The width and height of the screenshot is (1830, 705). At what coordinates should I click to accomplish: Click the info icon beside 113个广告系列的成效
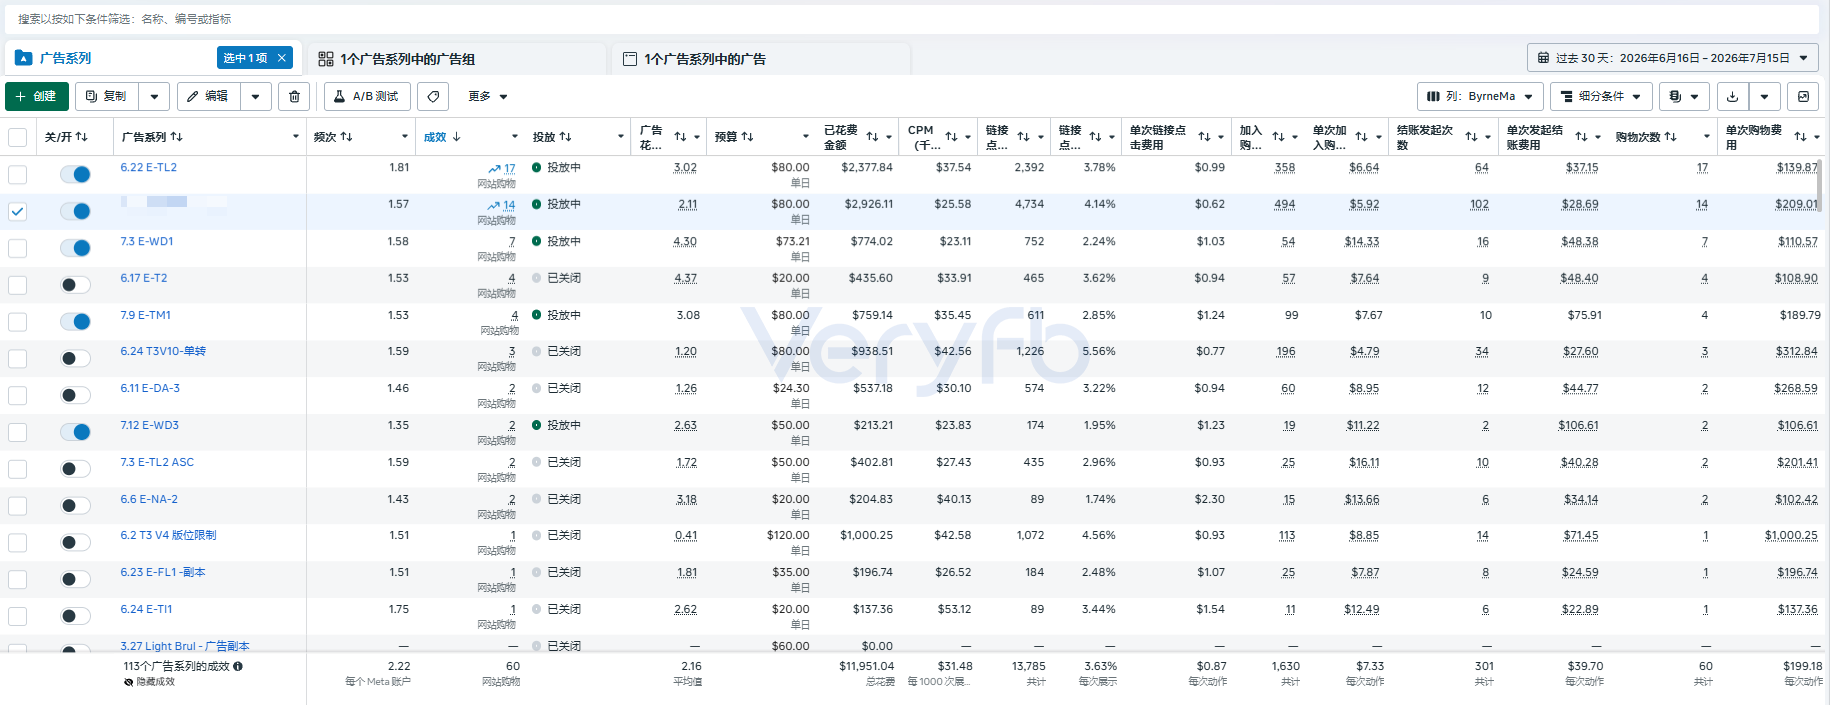coord(238,666)
